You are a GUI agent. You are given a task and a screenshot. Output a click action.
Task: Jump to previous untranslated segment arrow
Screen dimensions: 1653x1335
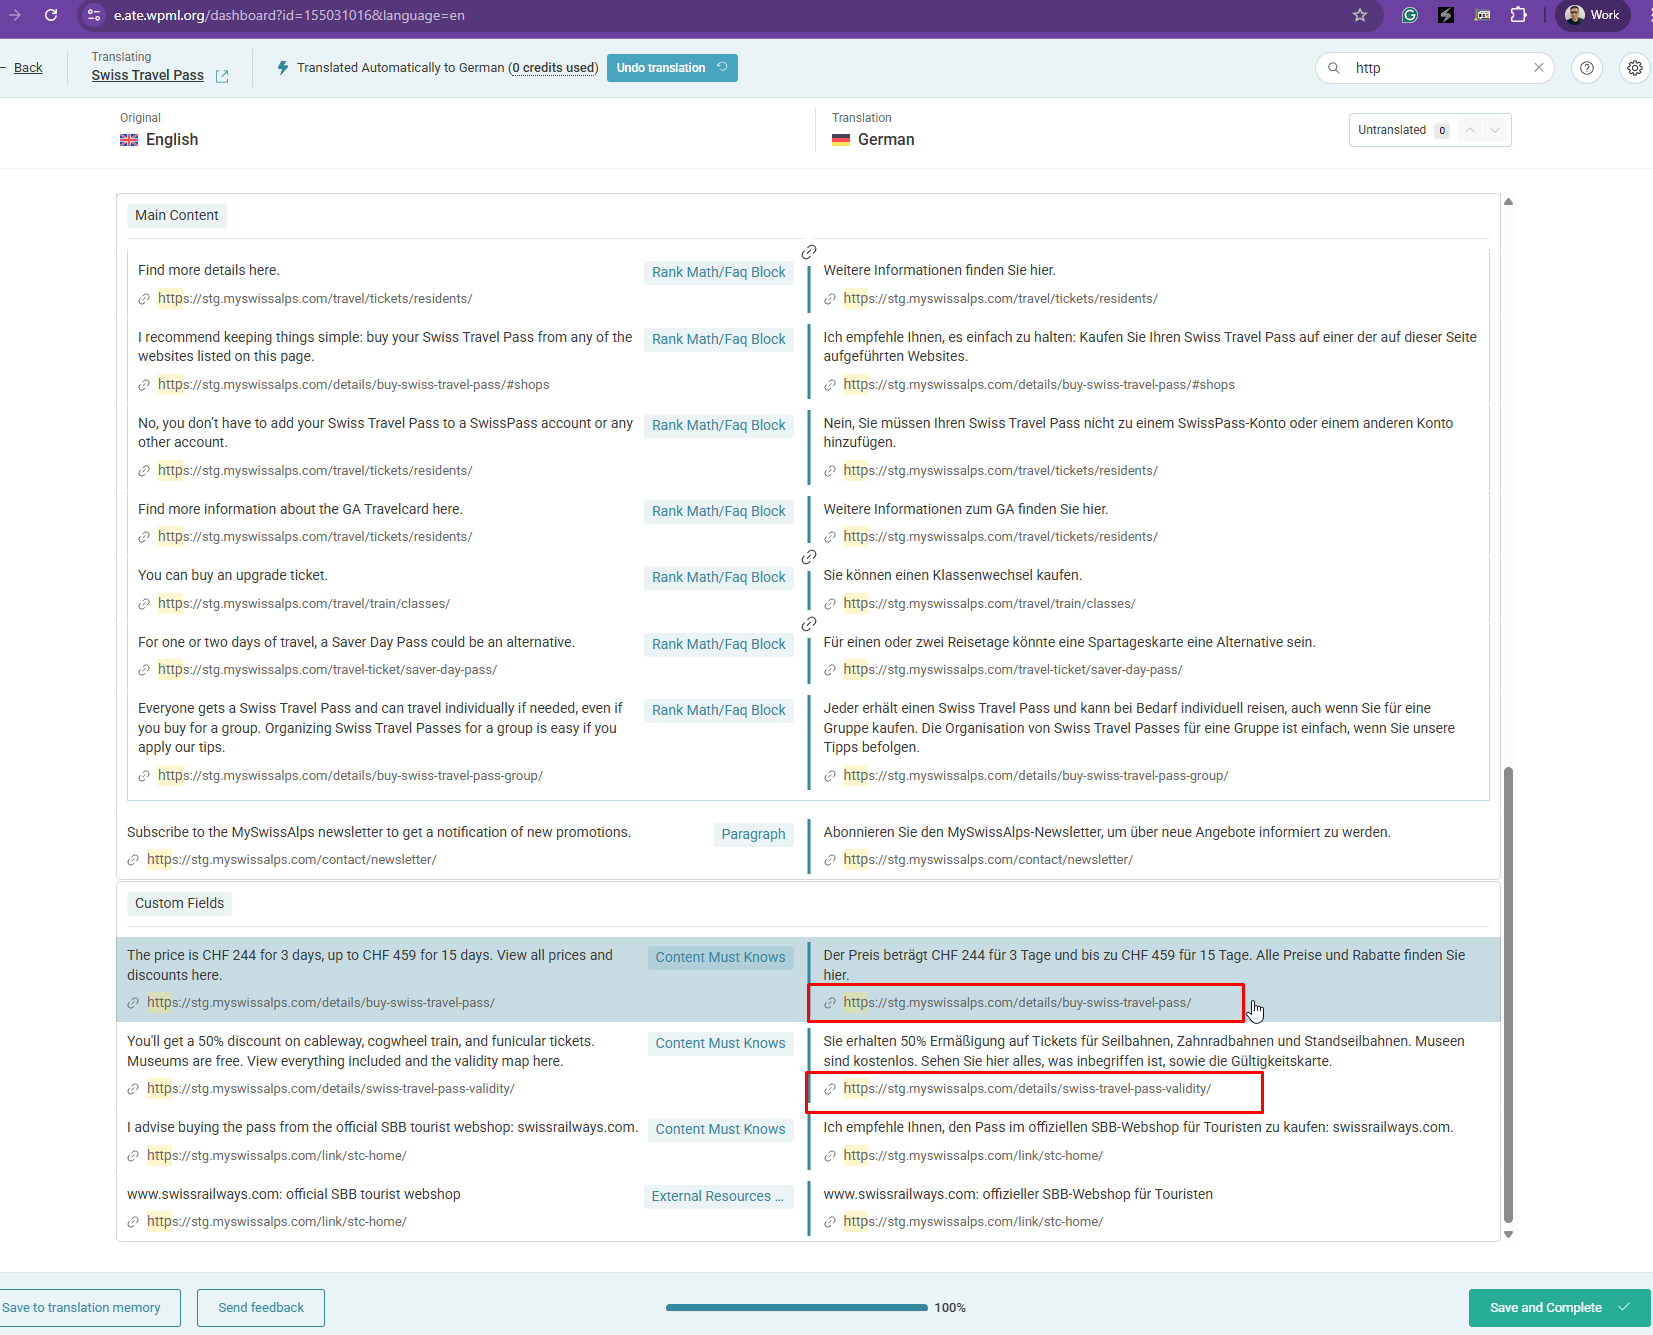click(x=1470, y=130)
